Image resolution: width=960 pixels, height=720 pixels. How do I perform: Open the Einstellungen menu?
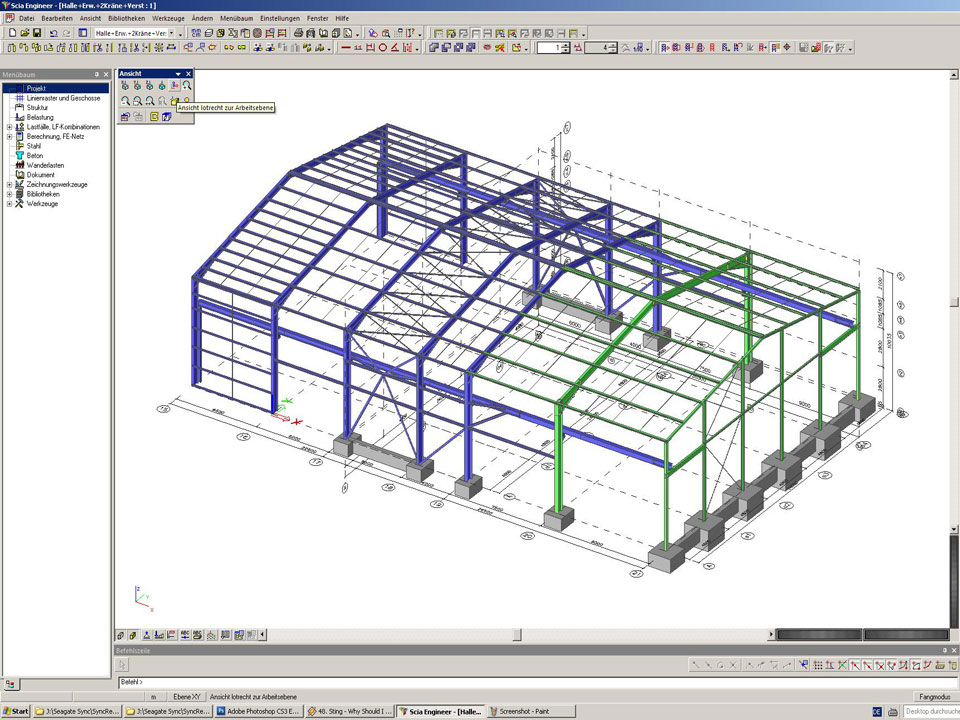279,19
